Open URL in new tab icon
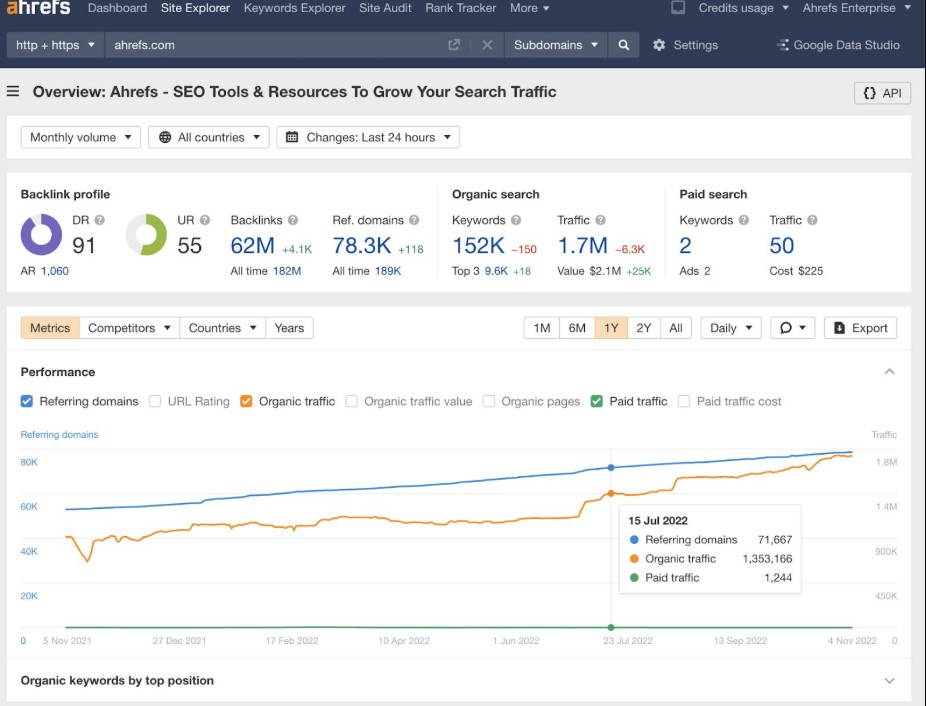 click(x=454, y=45)
